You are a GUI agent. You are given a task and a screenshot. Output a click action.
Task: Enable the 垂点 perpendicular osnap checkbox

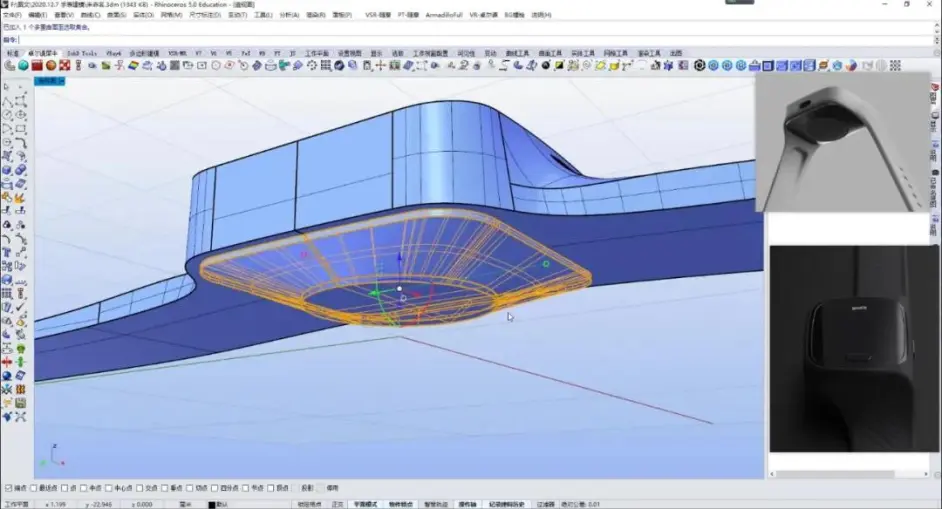164,488
